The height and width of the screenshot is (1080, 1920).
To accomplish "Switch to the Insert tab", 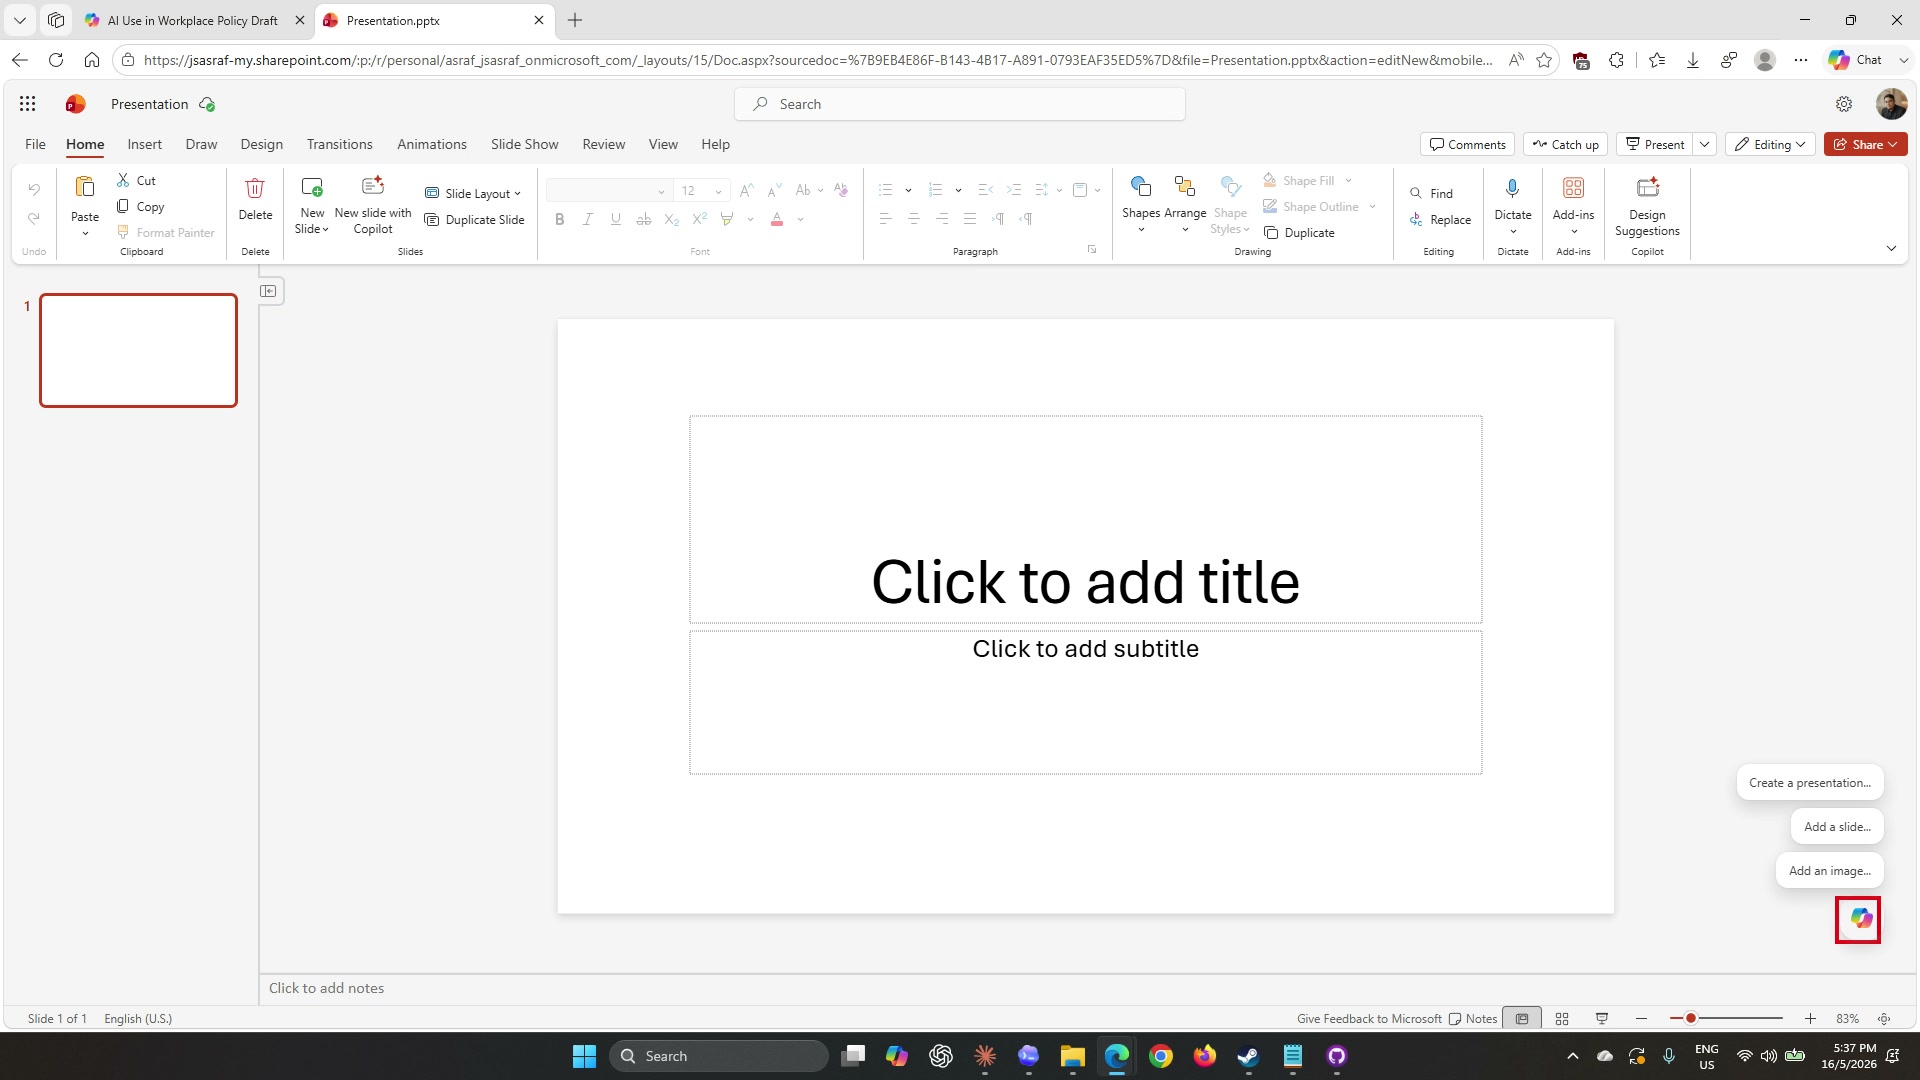I will (x=144, y=144).
